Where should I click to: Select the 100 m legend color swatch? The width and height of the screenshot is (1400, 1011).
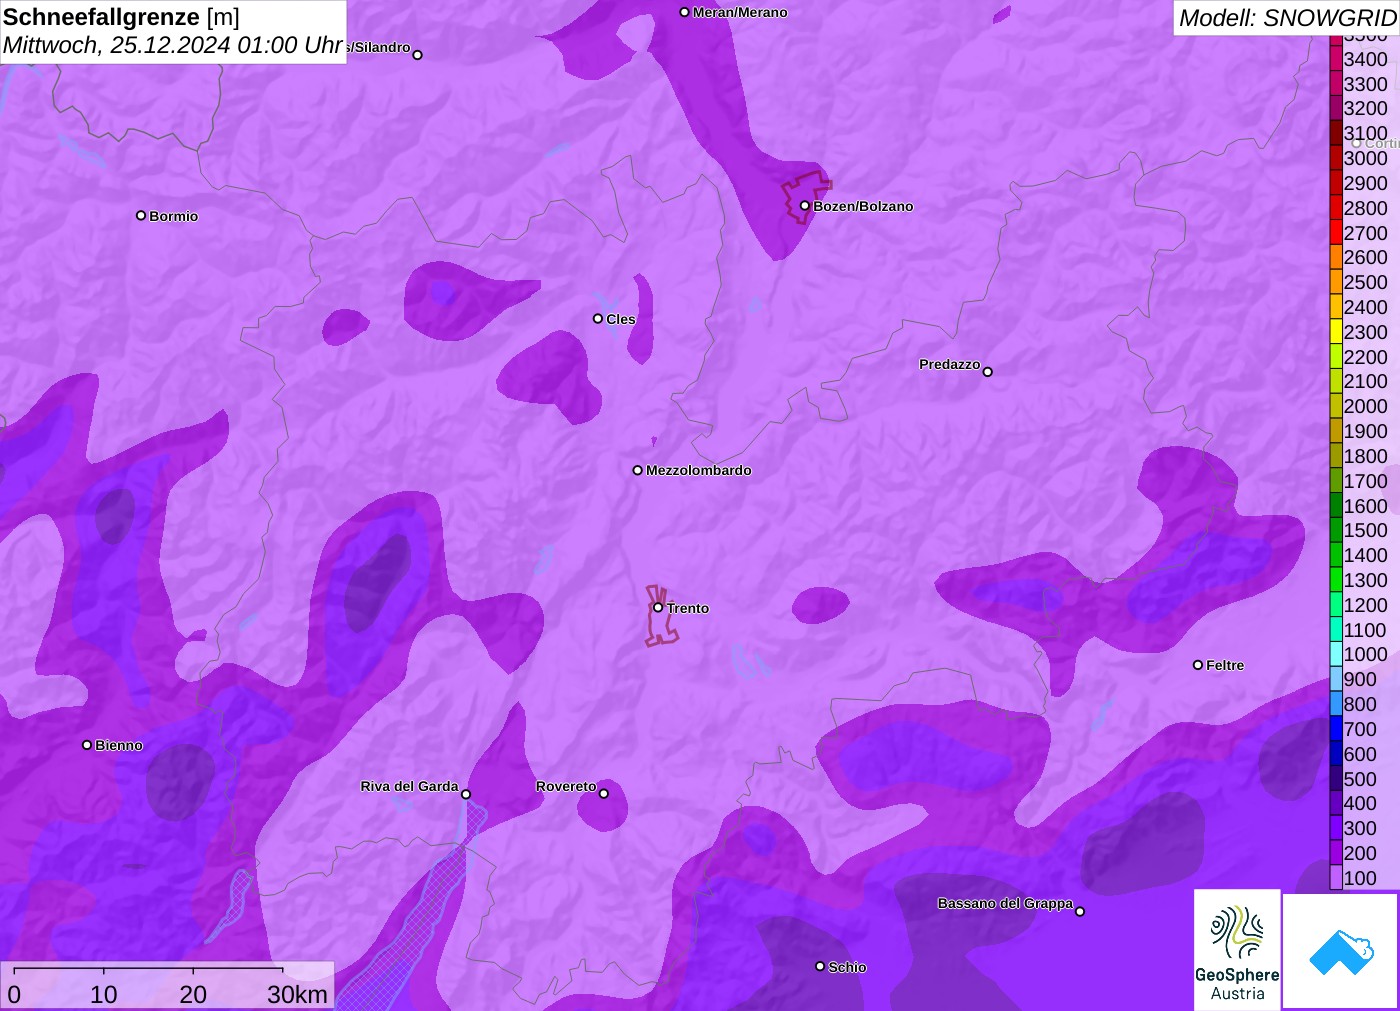click(1336, 878)
